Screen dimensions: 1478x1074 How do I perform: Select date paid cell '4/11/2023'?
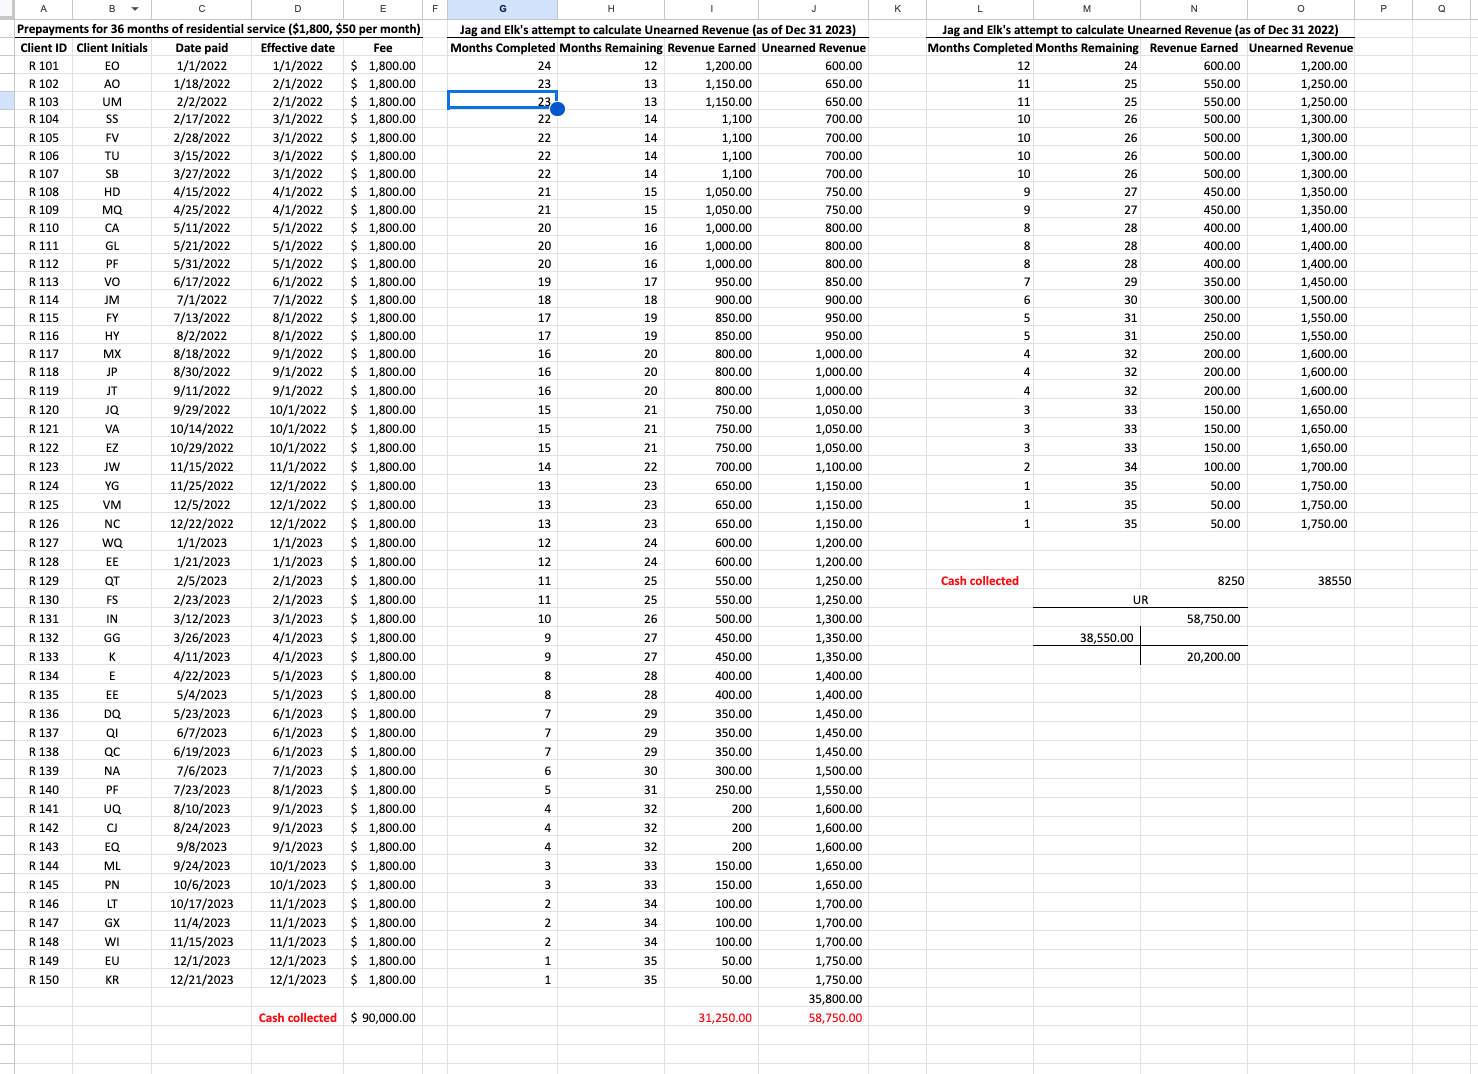pos(202,656)
